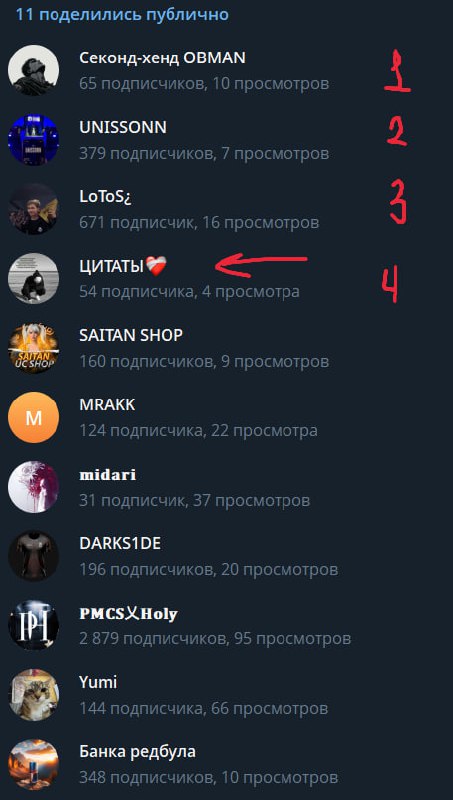Select the midari channel avatar

pyautogui.click(x=33, y=487)
